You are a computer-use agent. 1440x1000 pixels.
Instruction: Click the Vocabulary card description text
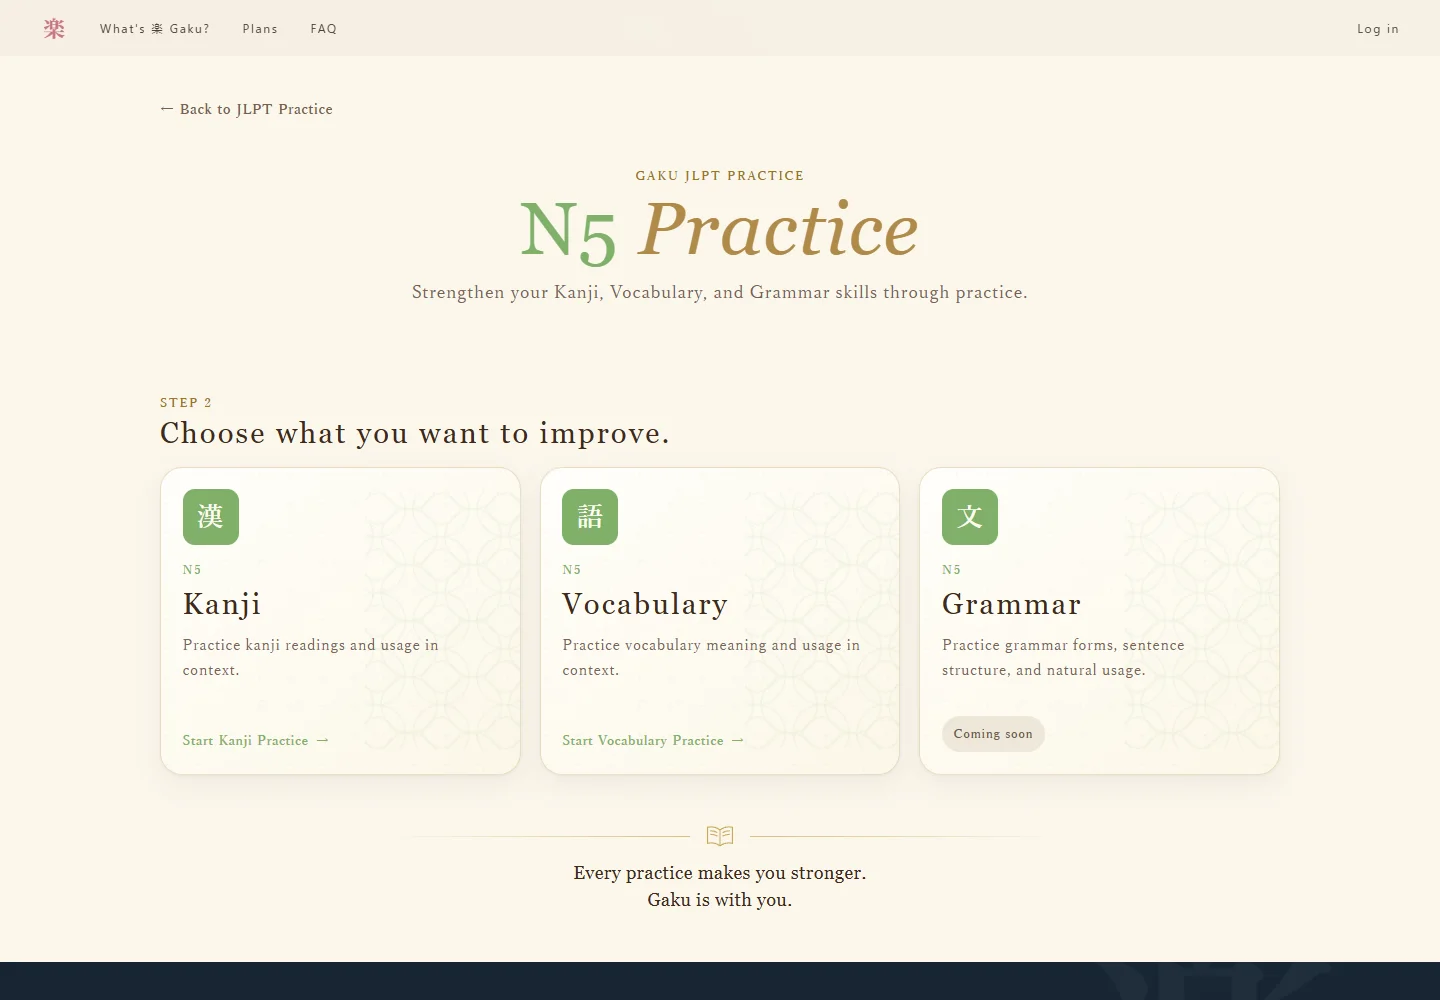pos(711,658)
